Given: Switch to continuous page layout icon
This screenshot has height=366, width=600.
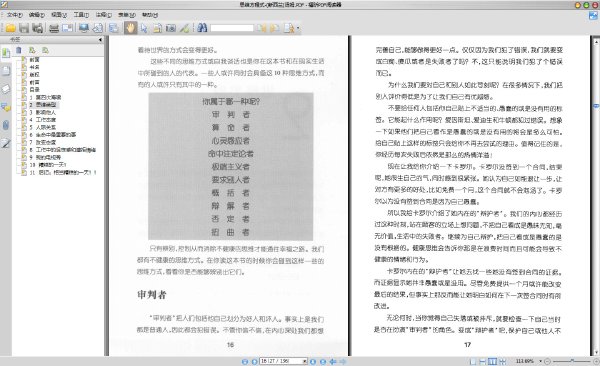Looking at the screenshot, I should [x=483, y=361].
